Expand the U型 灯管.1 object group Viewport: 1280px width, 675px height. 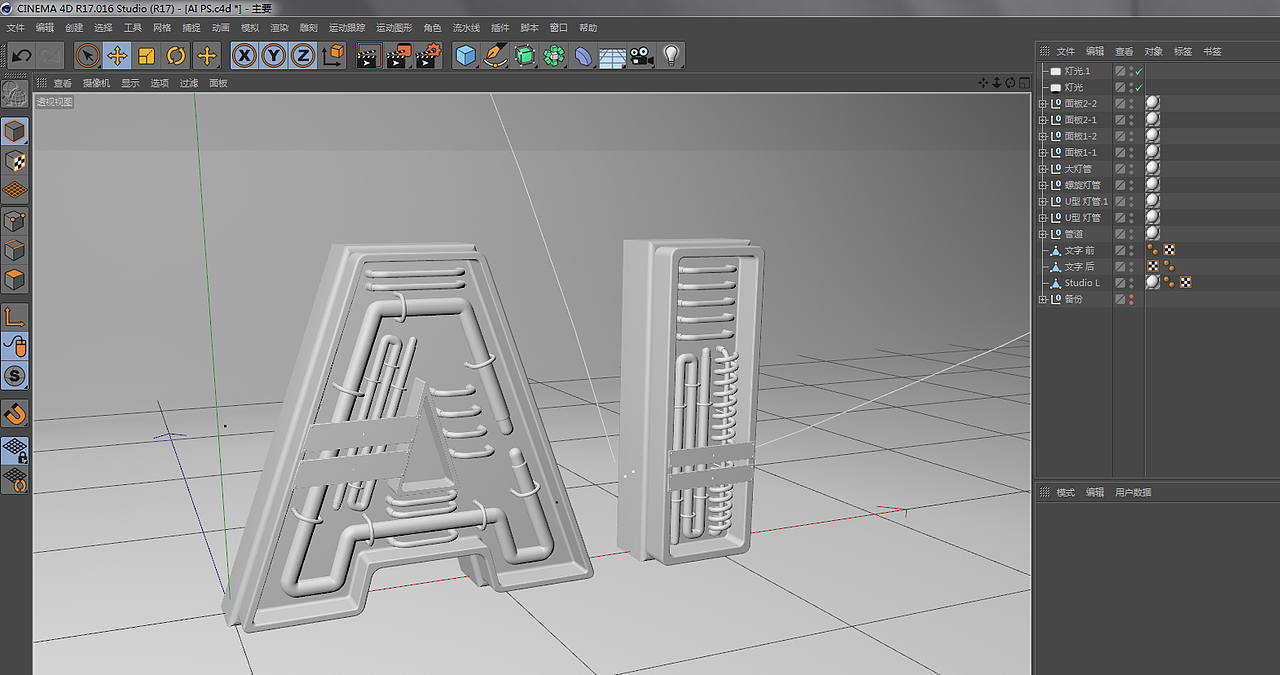tap(1043, 201)
